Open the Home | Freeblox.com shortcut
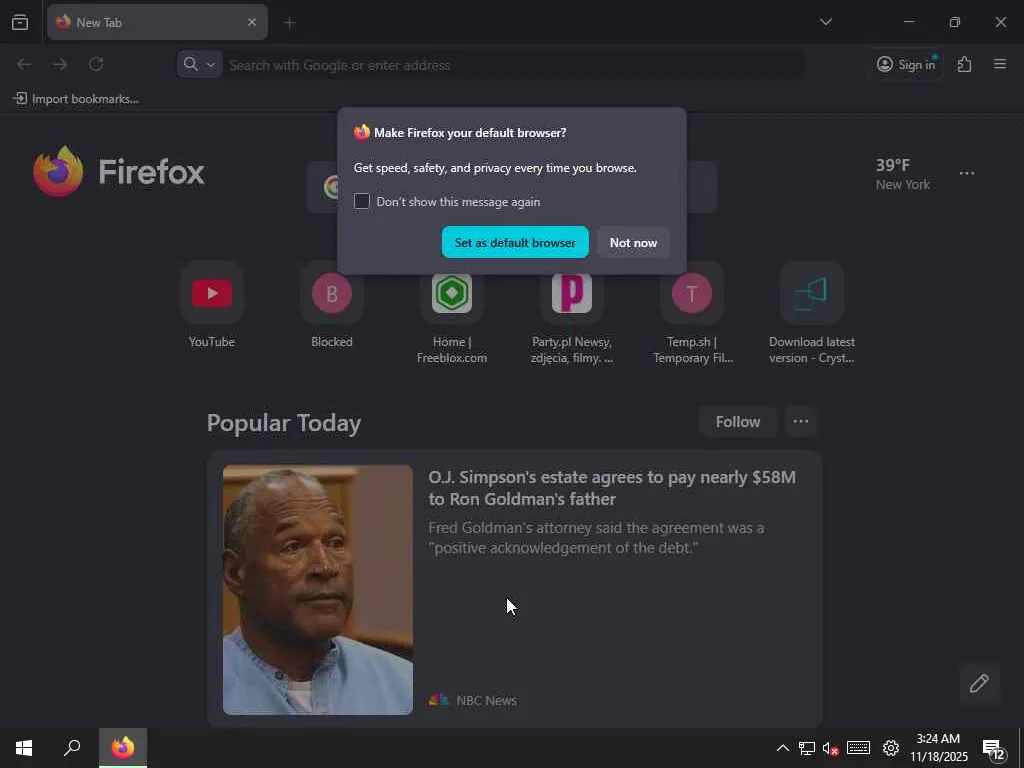This screenshot has height=768, width=1024. tap(452, 313)
